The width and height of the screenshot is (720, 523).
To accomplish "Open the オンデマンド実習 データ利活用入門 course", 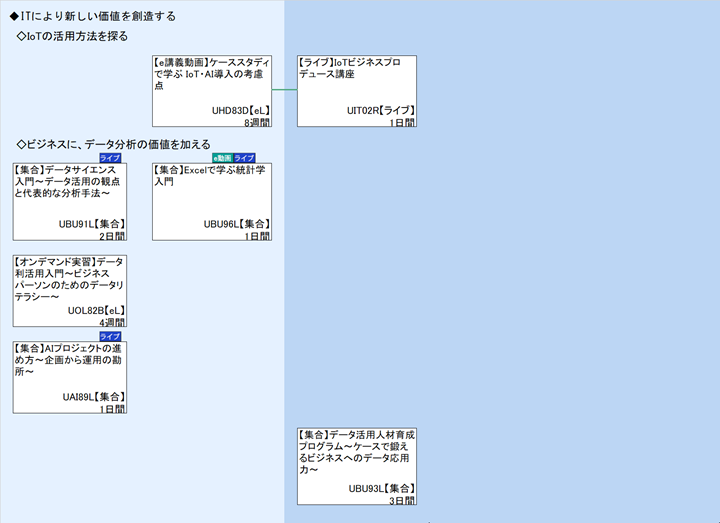I will pyautogui.click(x=69, y=290).
